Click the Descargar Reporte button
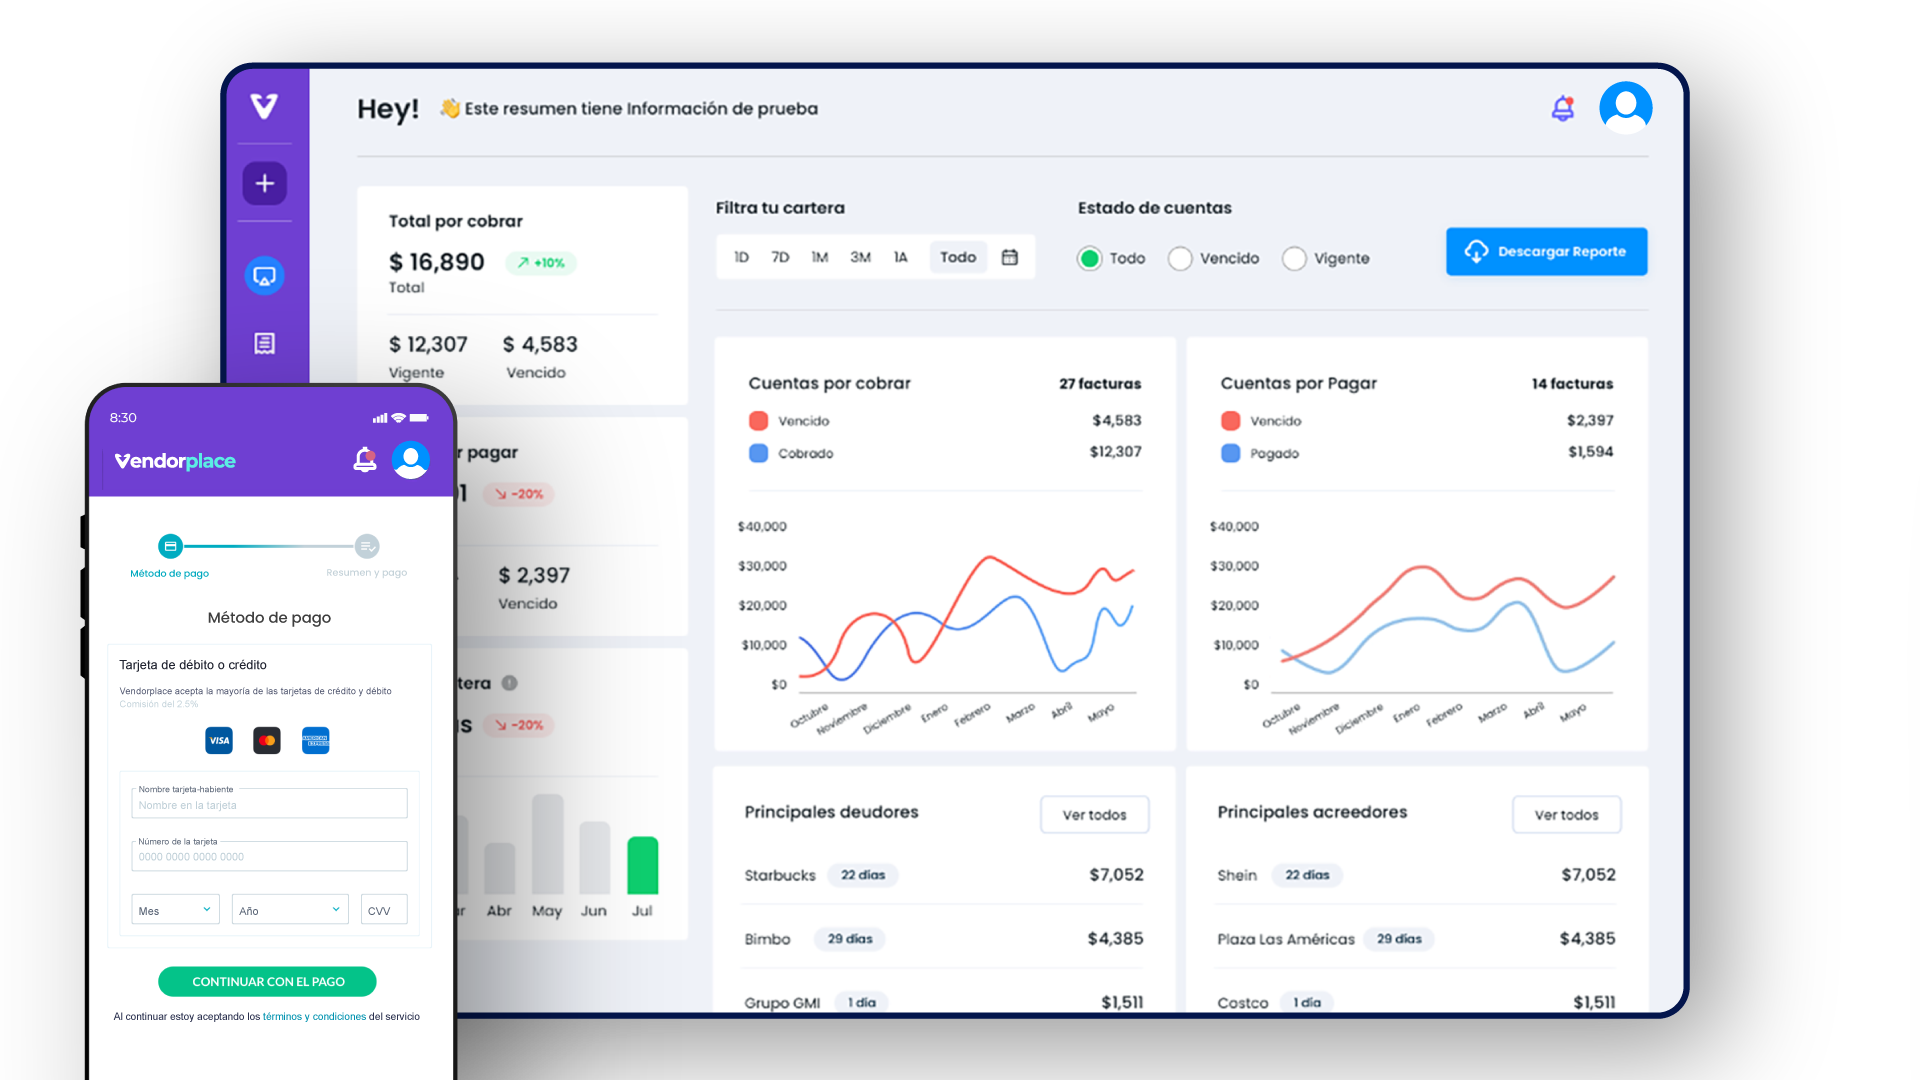 [1546, 251]
